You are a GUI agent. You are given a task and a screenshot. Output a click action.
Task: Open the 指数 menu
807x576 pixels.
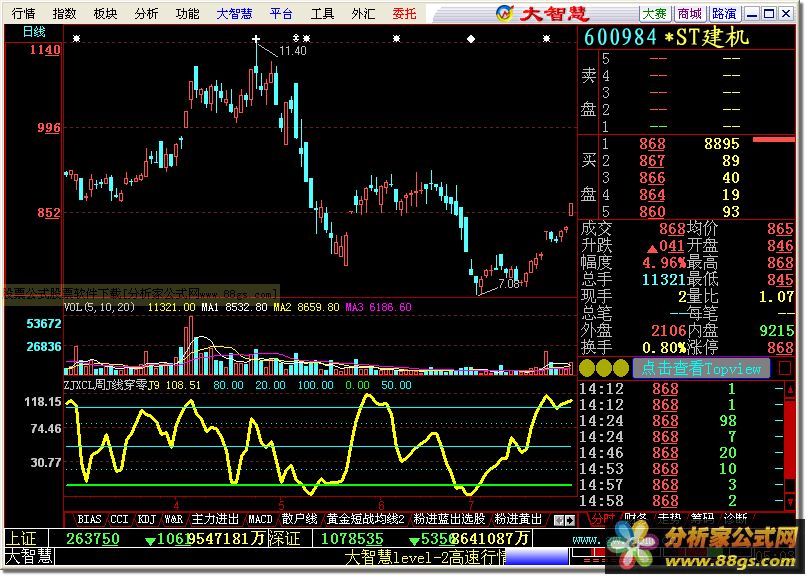(64, 13)
